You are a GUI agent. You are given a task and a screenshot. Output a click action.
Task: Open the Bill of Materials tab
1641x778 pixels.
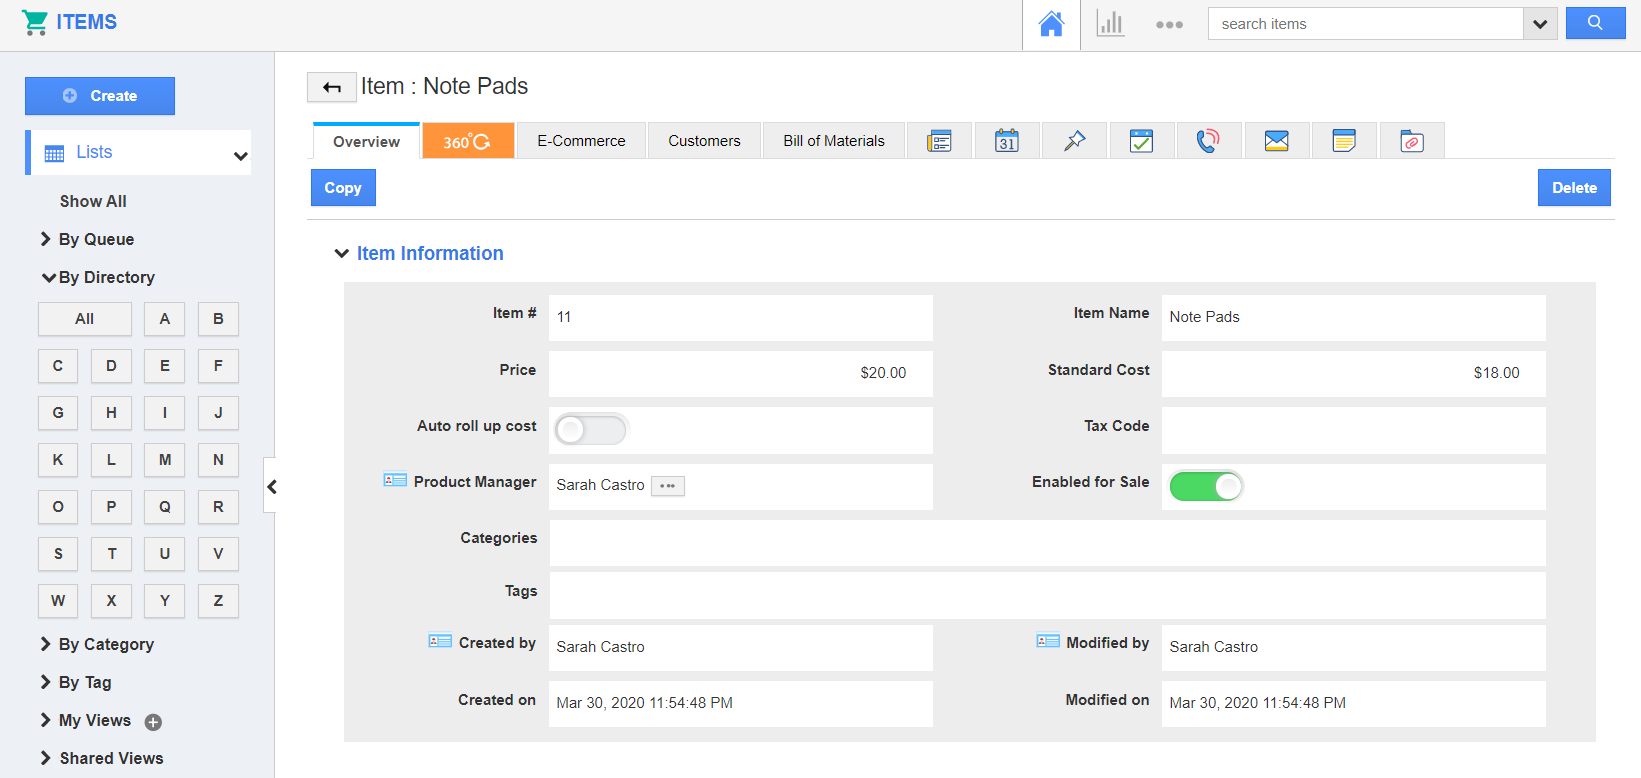click(x=833, y=141)
